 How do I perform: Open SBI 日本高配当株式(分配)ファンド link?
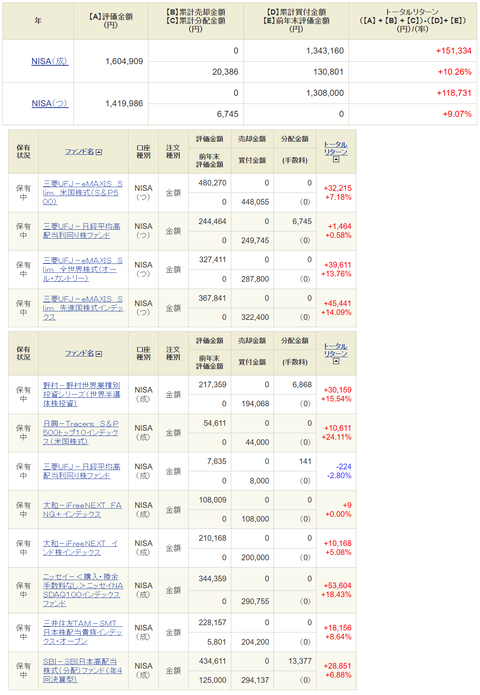82,670
